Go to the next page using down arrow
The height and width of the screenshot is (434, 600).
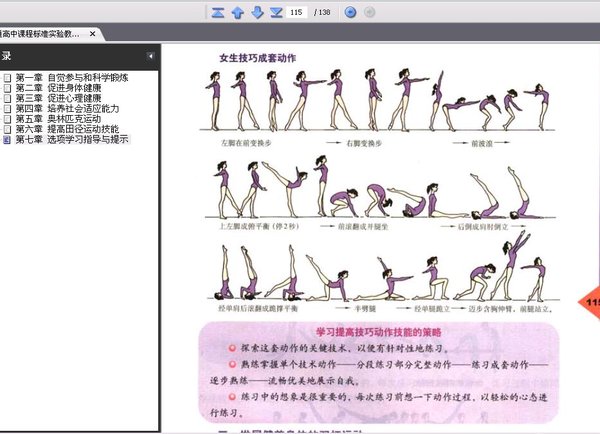click(x=257, y=12)
